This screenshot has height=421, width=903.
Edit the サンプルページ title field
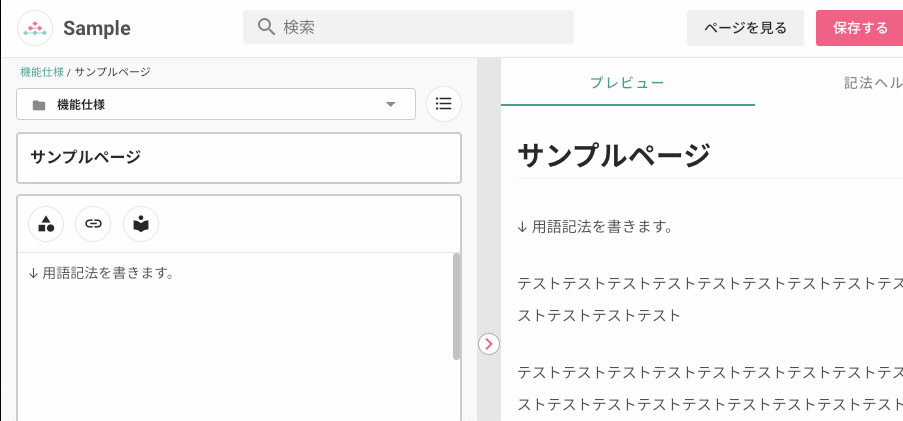(x=239, y=158)
